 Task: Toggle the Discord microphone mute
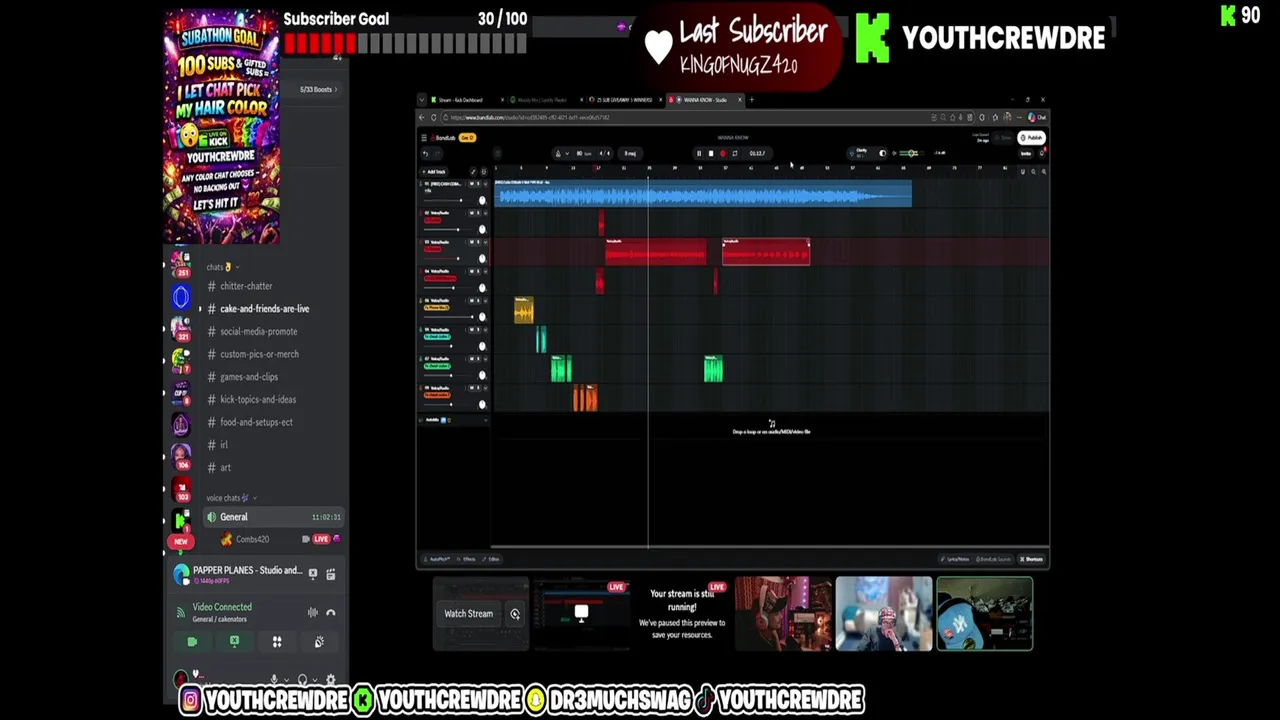274,680
